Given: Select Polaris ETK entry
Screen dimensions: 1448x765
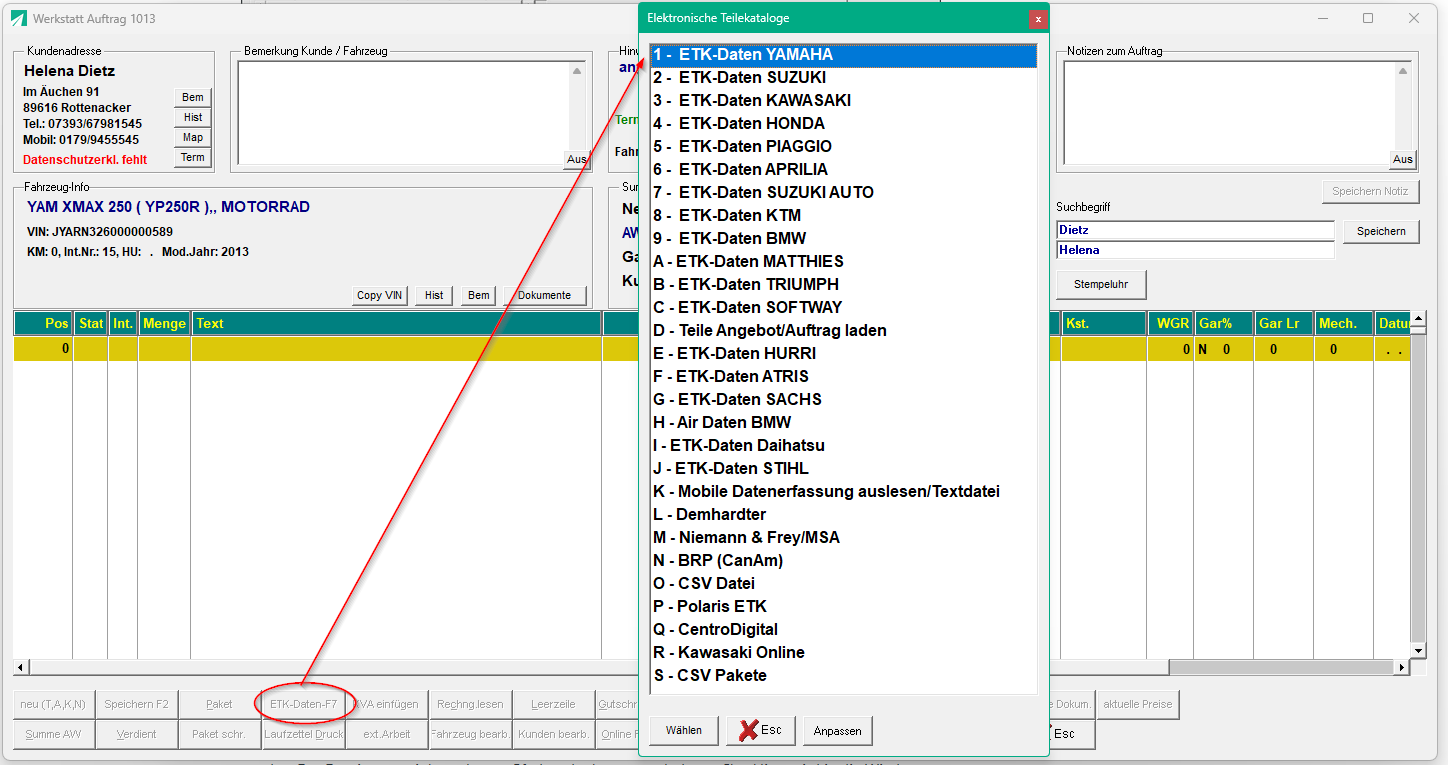Looking at the screenshot, I should point(843,607).
